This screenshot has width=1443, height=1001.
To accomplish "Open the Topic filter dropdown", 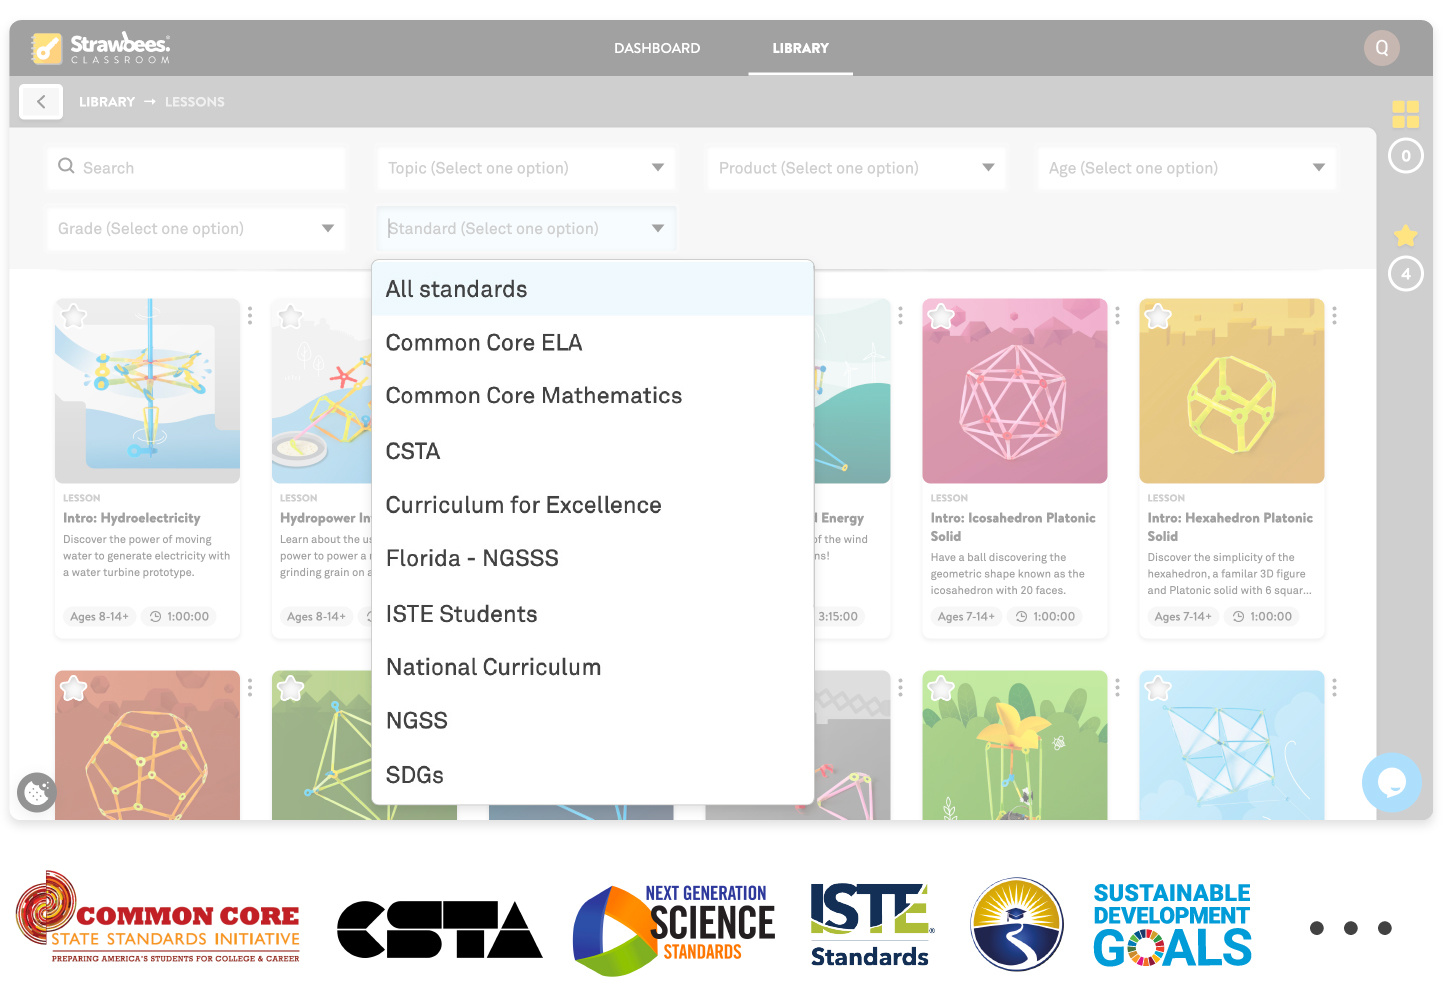I will coord(525,168).
